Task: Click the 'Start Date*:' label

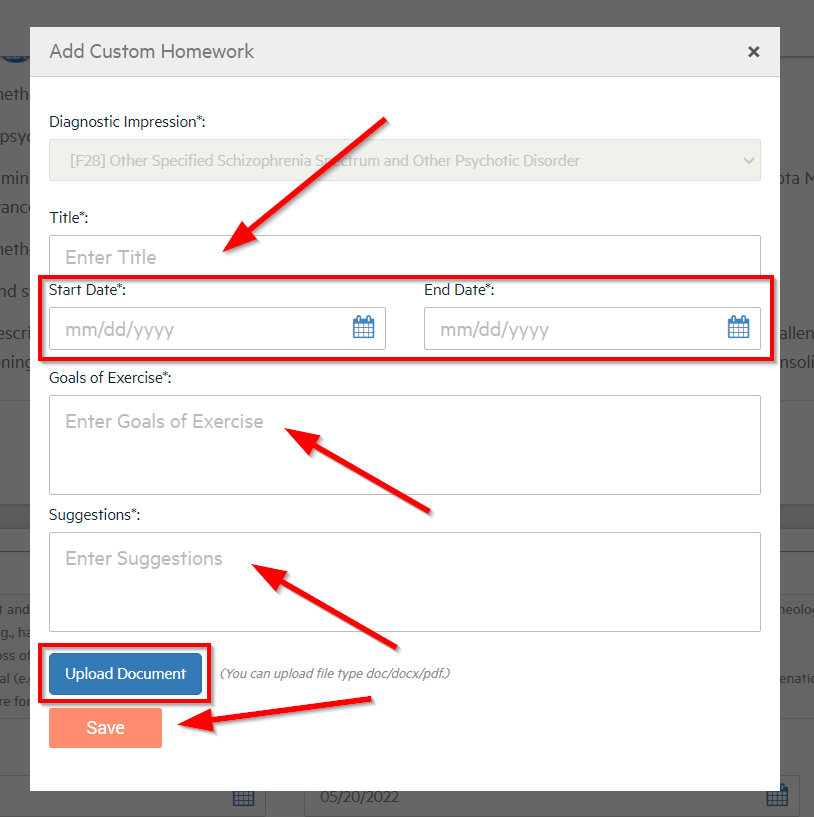Action: click(88, 290)
